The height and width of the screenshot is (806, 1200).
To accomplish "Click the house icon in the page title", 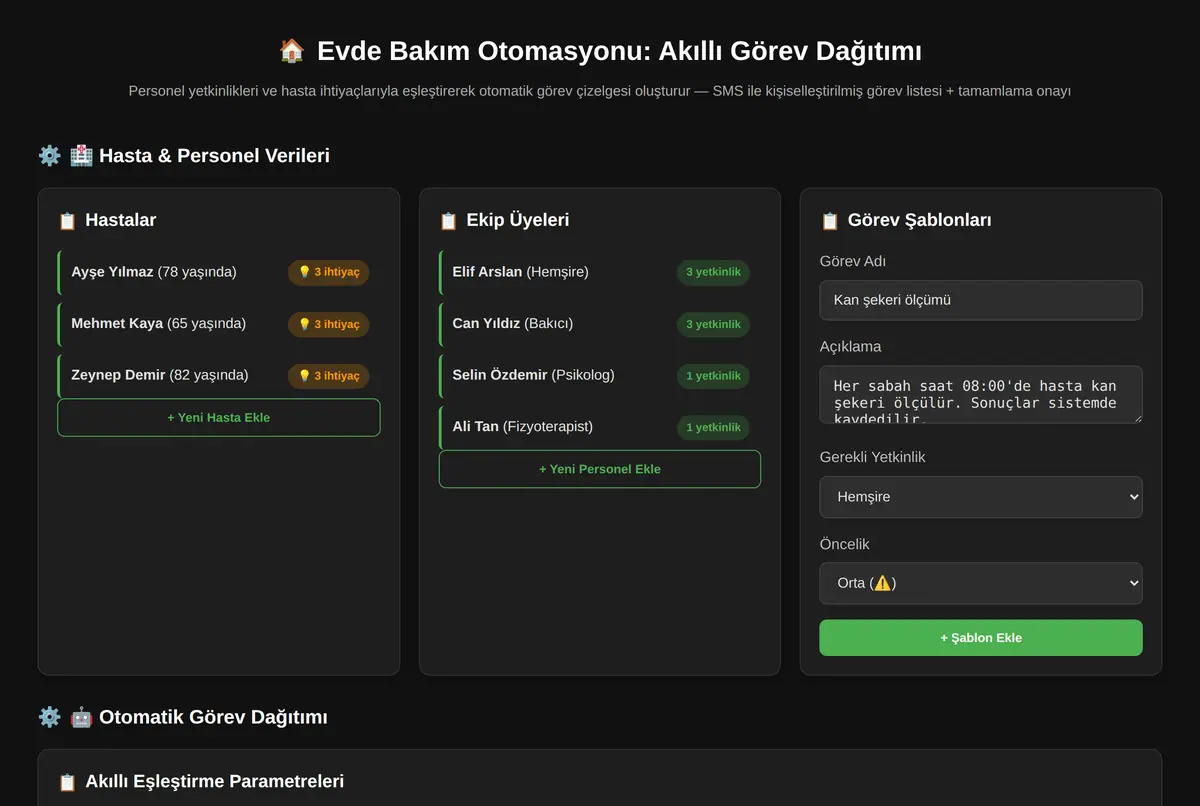I will [291, 51].
